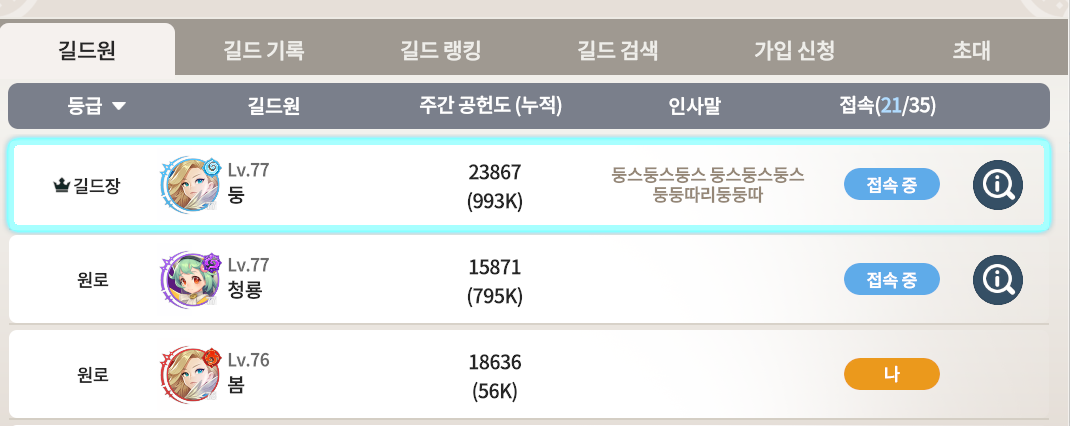Open the 가입 신청 tab
Viewport: 1070px width, 426px height.
[x=794, y=51]
